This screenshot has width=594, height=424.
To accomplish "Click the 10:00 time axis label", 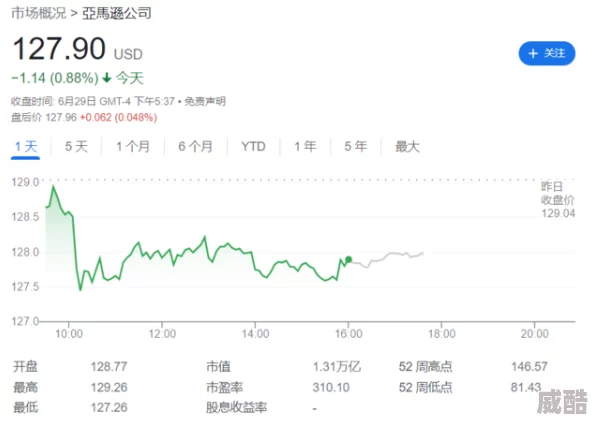I will point(69,334).
